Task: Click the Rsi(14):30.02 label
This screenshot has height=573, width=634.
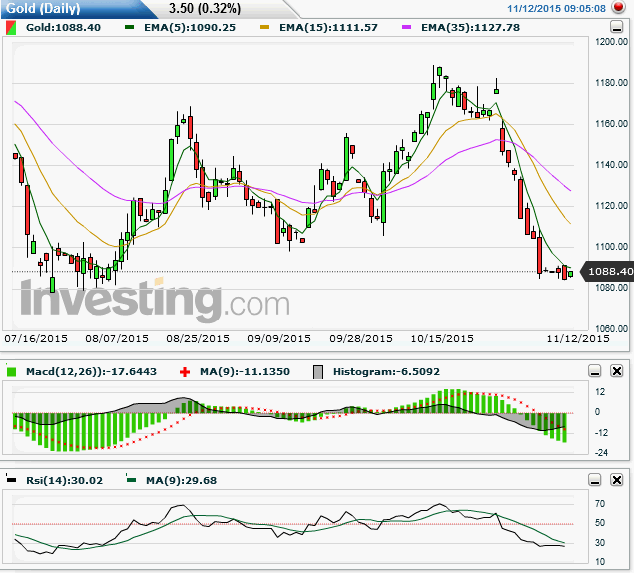Action: [65, 480]
